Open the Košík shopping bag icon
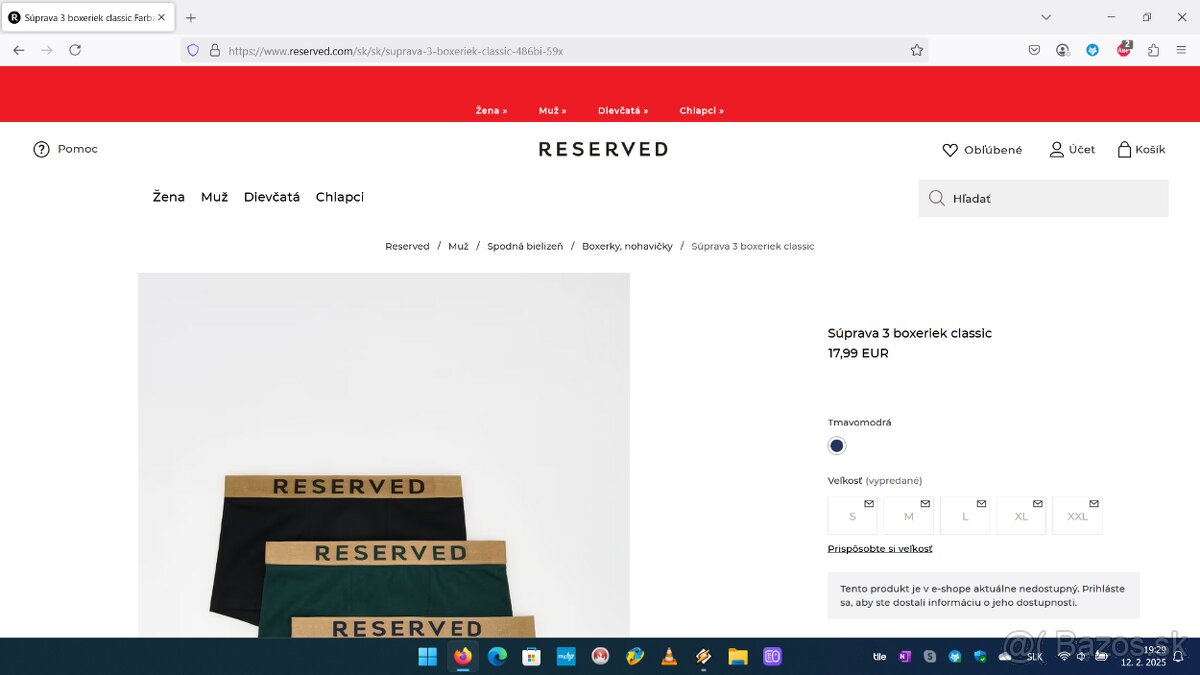This screenshot has height=675, width=1200. [x=1124, y=149]
